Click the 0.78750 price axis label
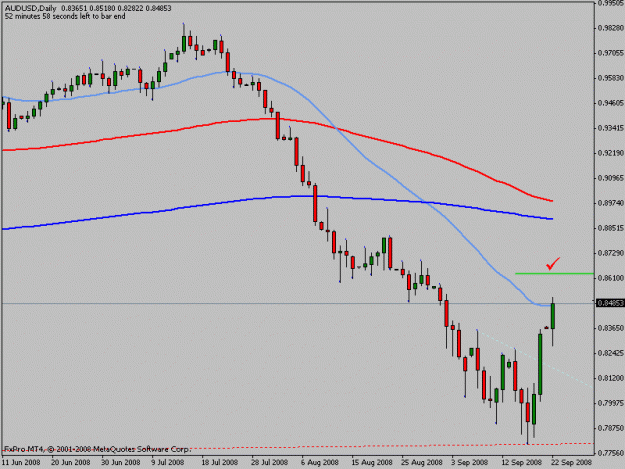Viewport: 625px width, 469px height. pos(610,428)
